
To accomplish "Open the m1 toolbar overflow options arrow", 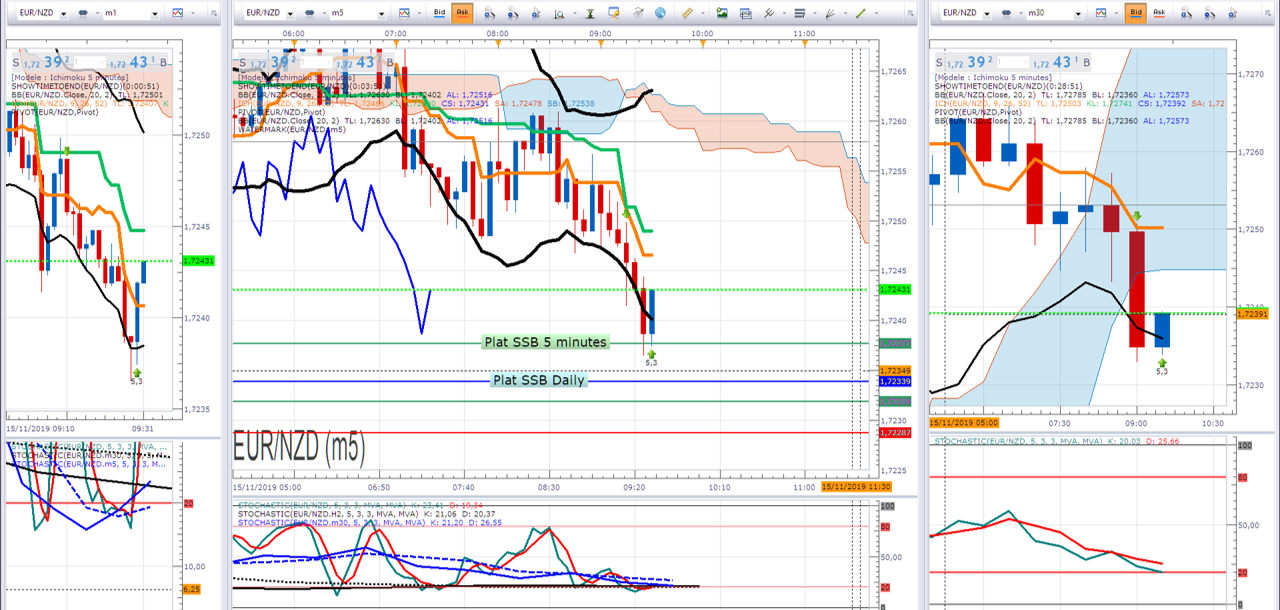I will (x=214, y=13).
